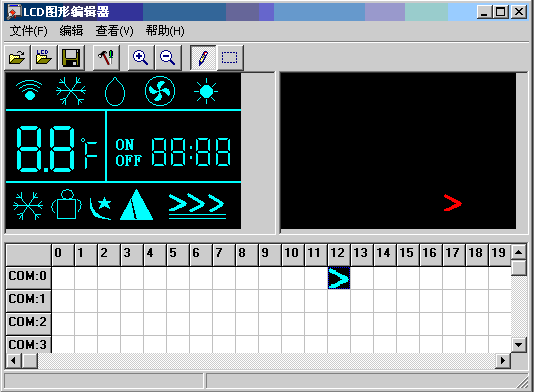Screen dimensions: 534x392
Task: Click the triple chevron arrows in LCD image
Action: tap(197, 203)
